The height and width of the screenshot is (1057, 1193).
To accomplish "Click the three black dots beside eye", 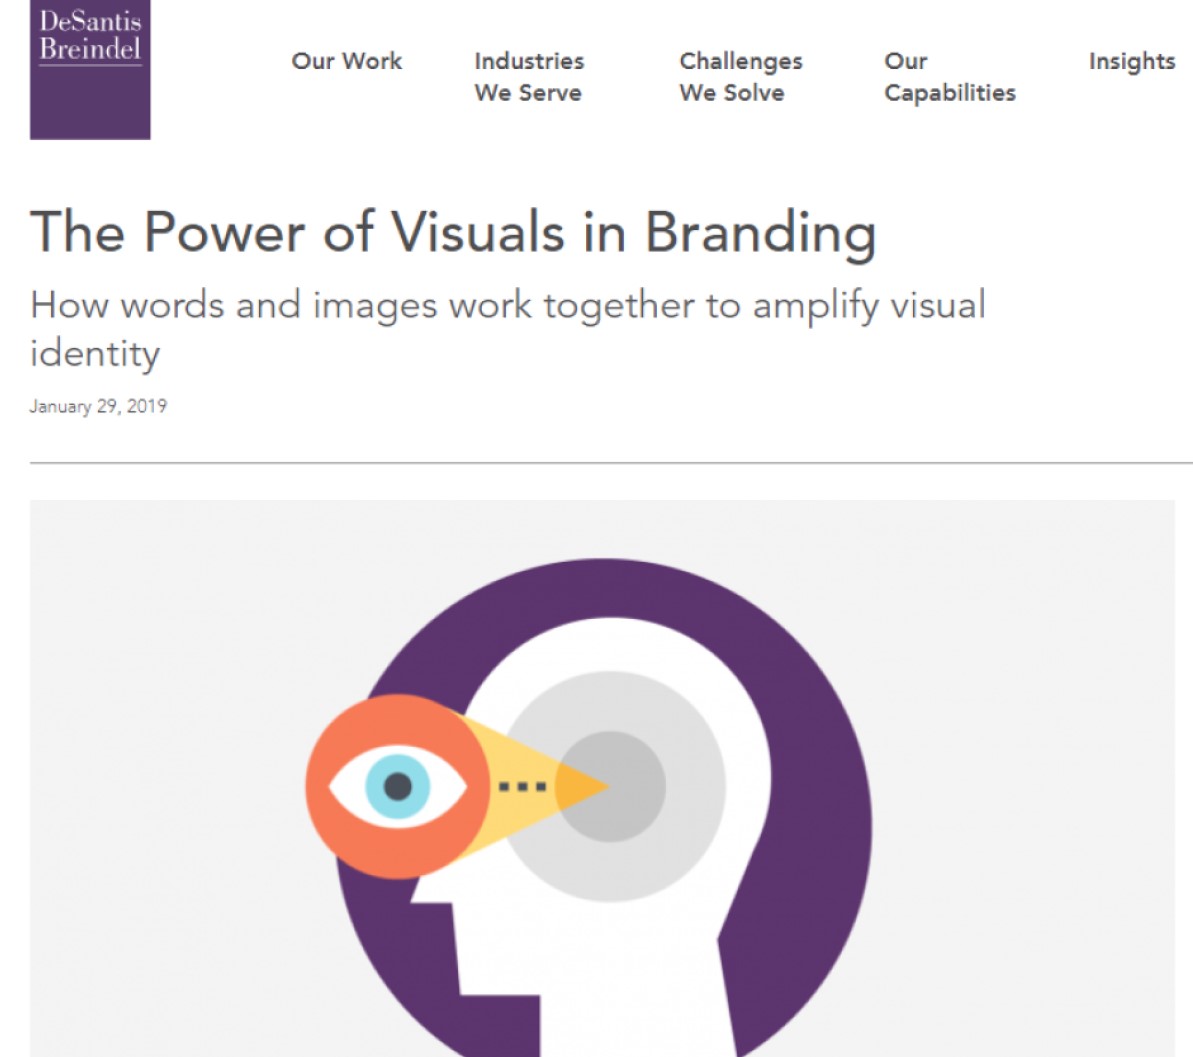I will tap(522, 787).
